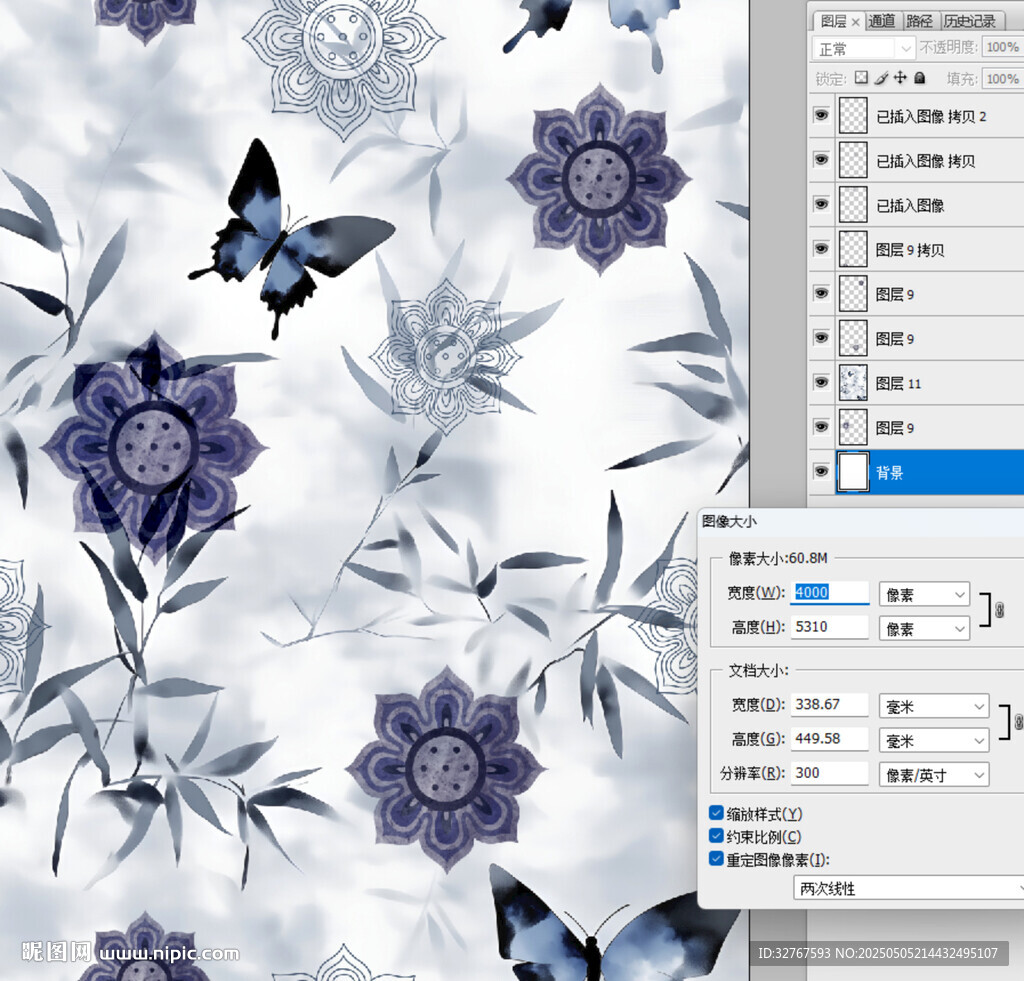Click the lock transparent pixels icon
This screenshot has width=1024, height=981.
[862, 78]
